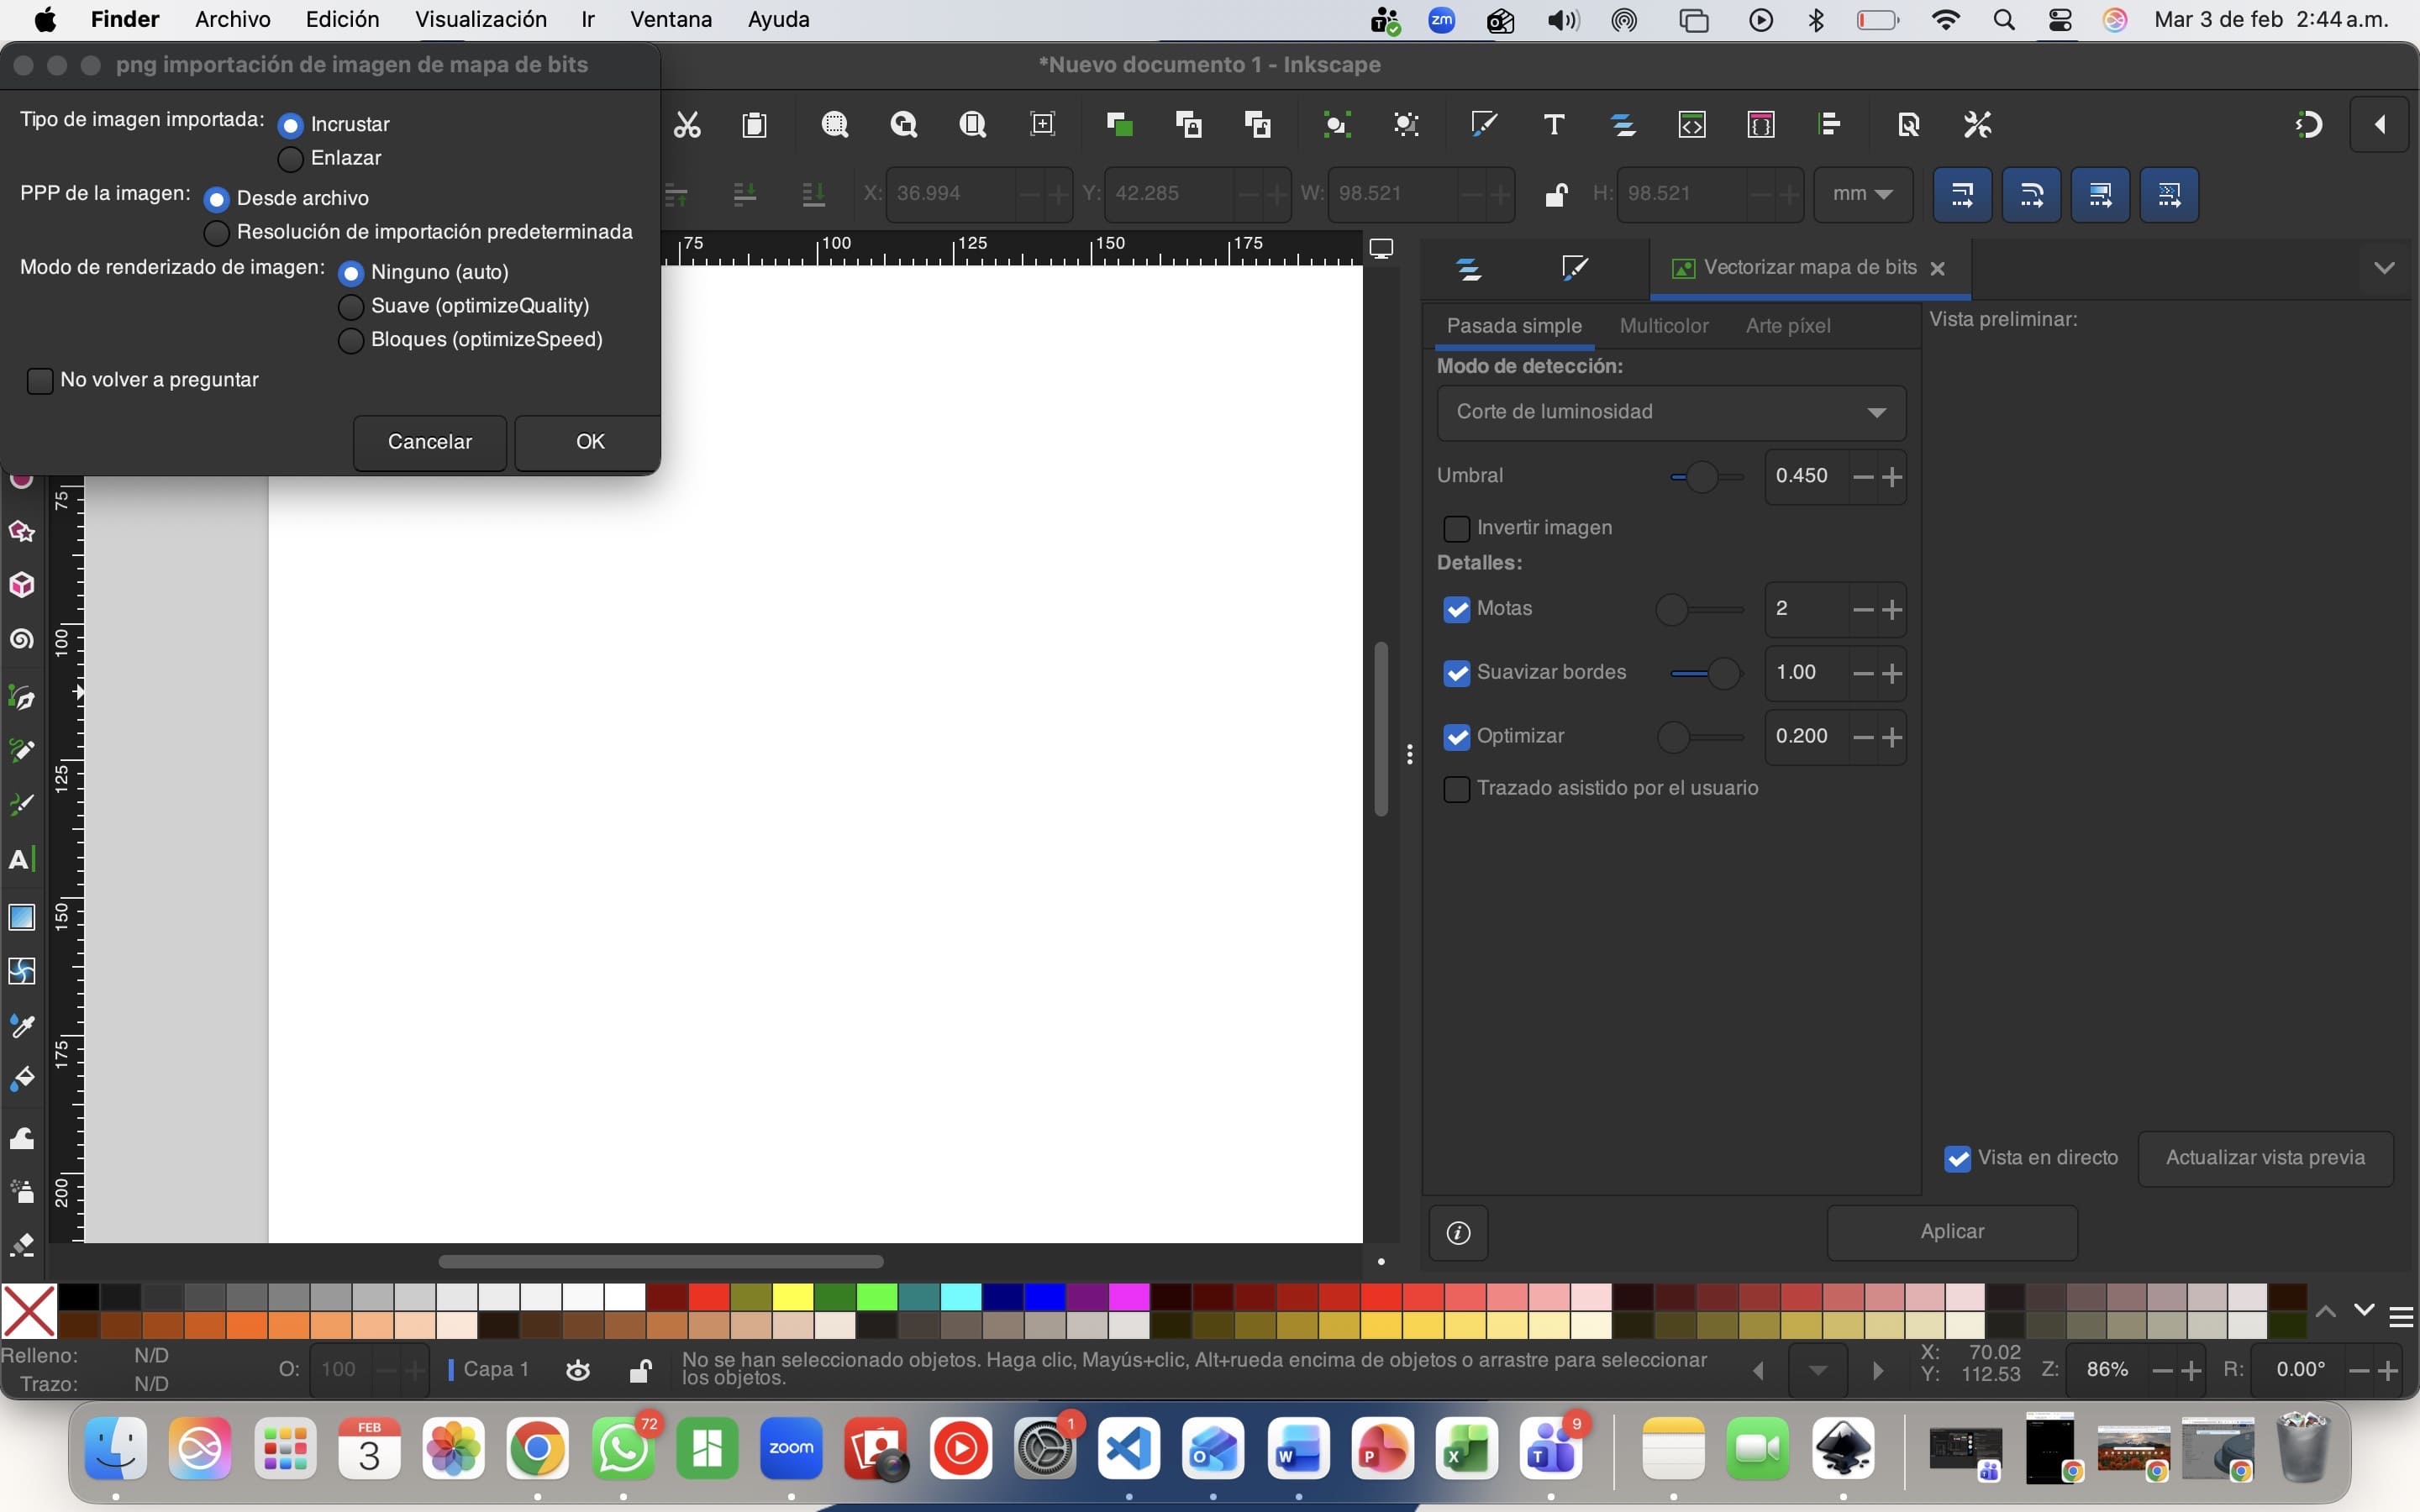Select the Text tool in toolbox
Screen dimensions: 2420x1512
tap(20, 860)
